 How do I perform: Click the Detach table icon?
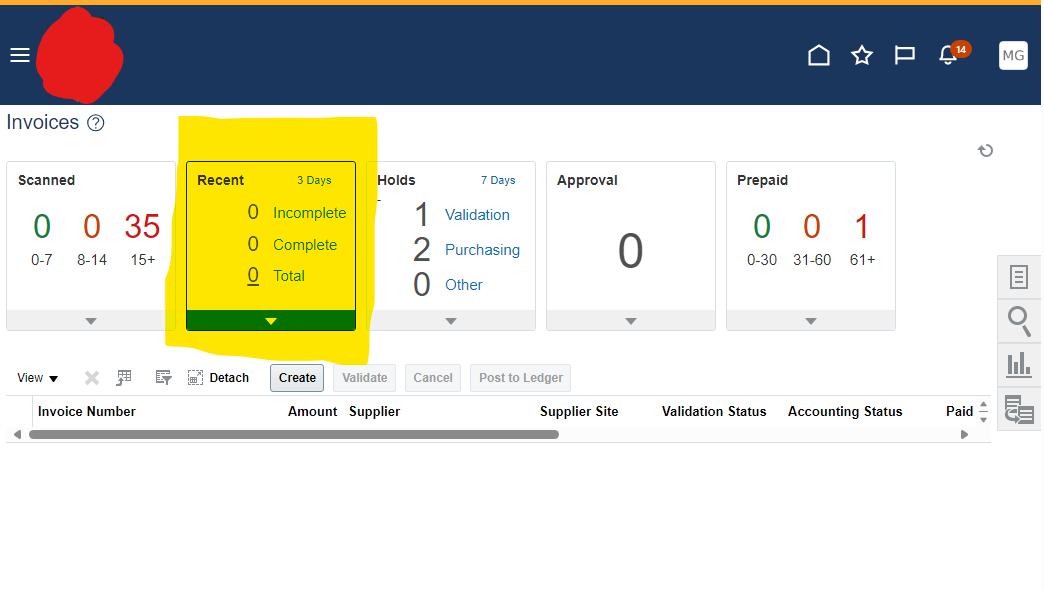[x=218, y=377]
